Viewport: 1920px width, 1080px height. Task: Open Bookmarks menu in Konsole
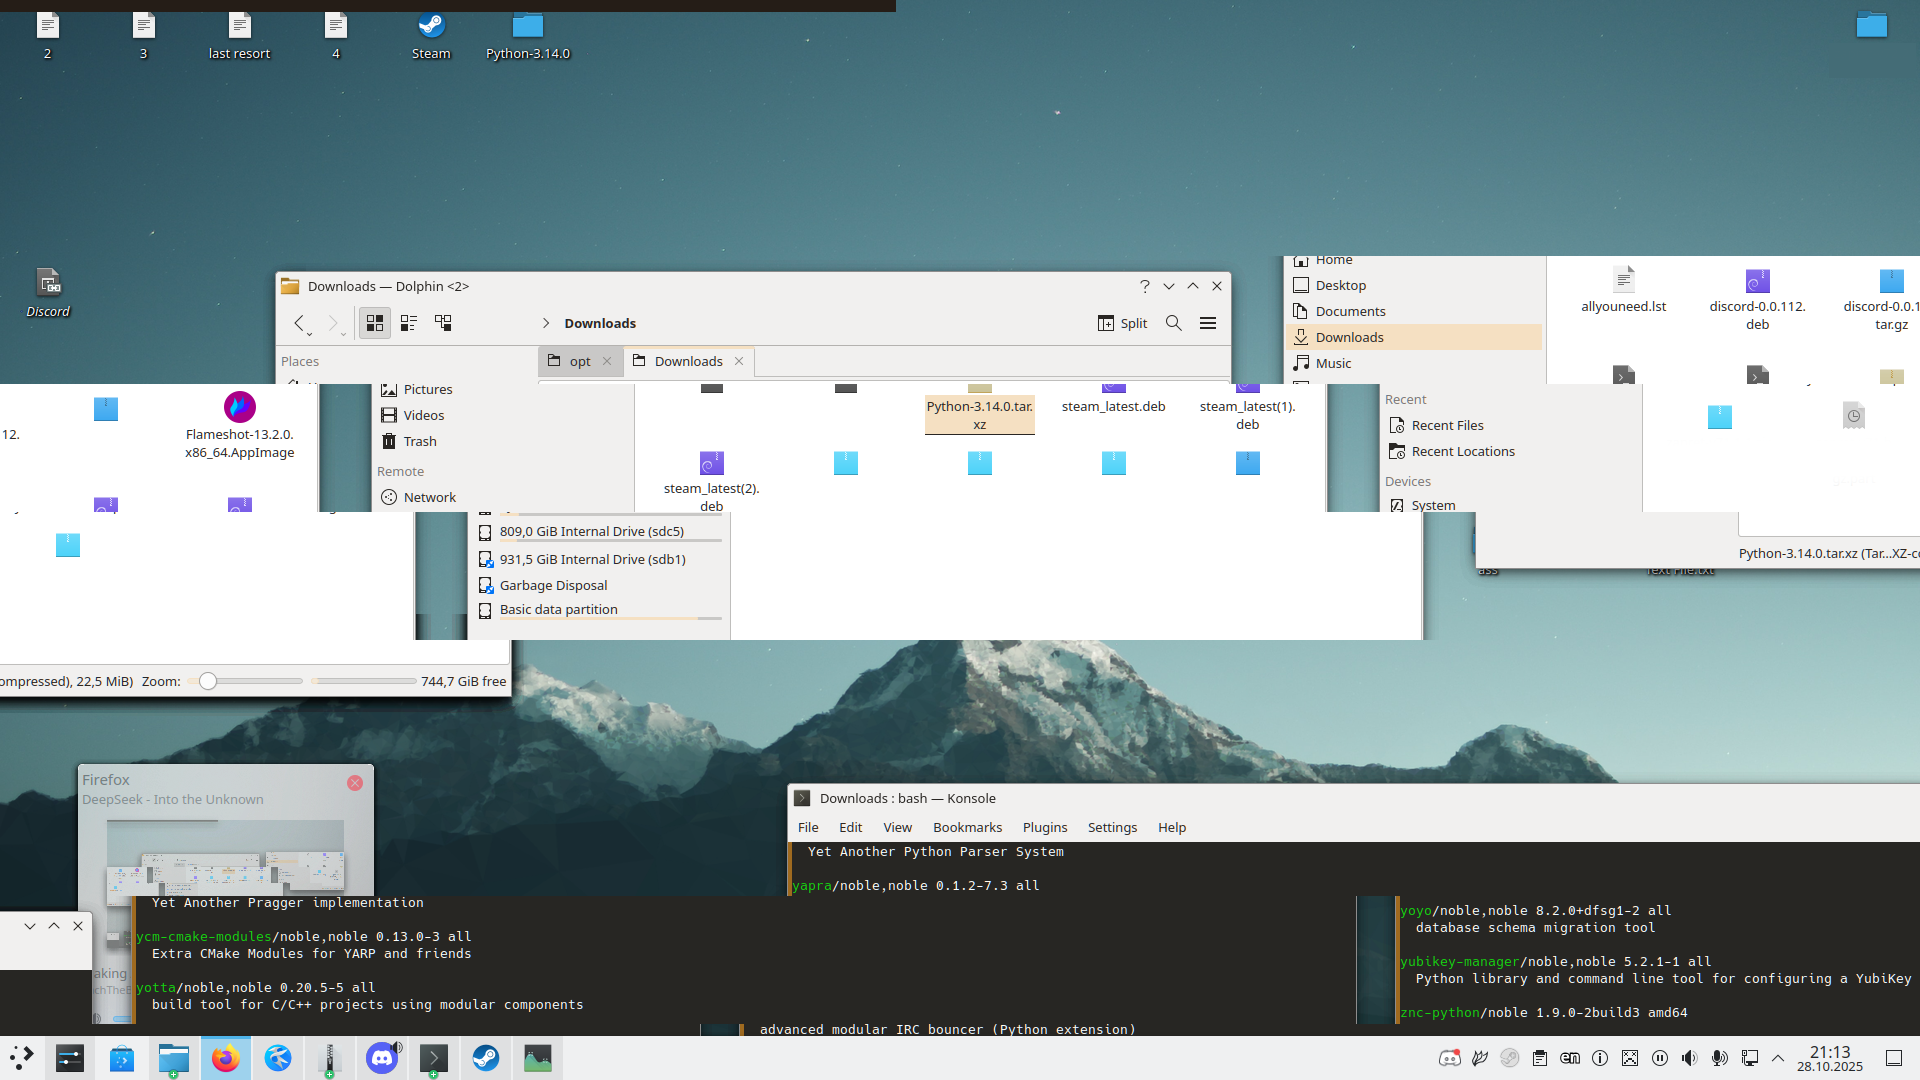coord(967,827)
